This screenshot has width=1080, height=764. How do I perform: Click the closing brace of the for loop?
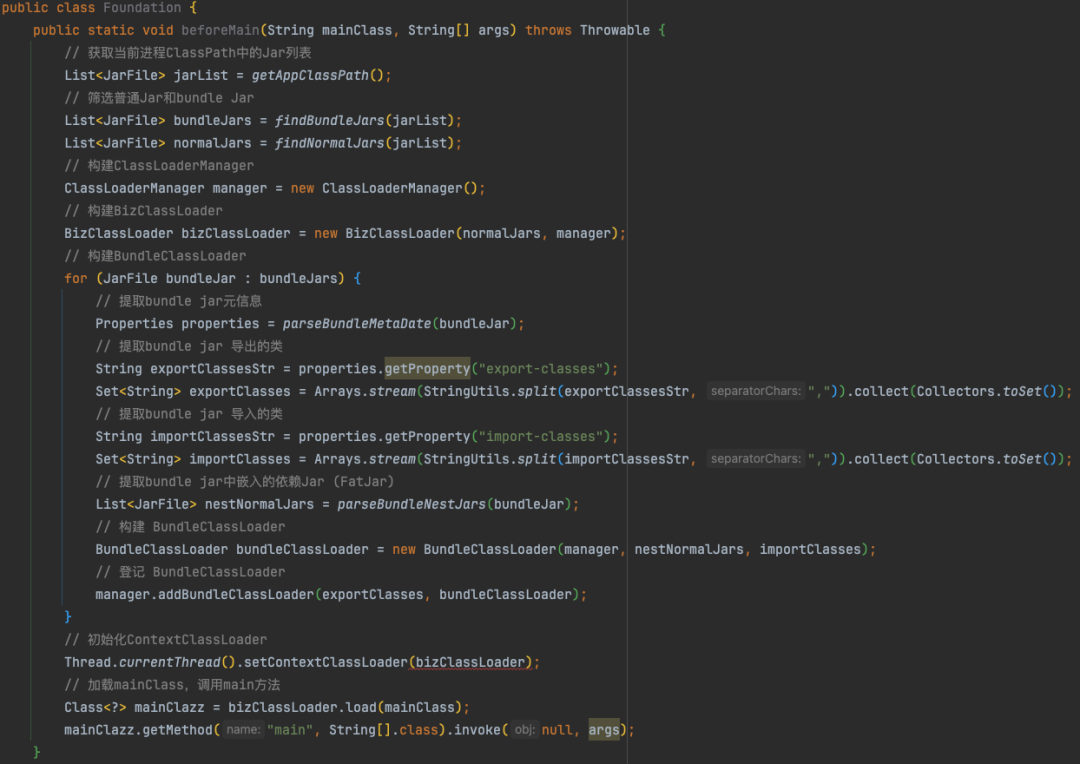click(68, 617)
